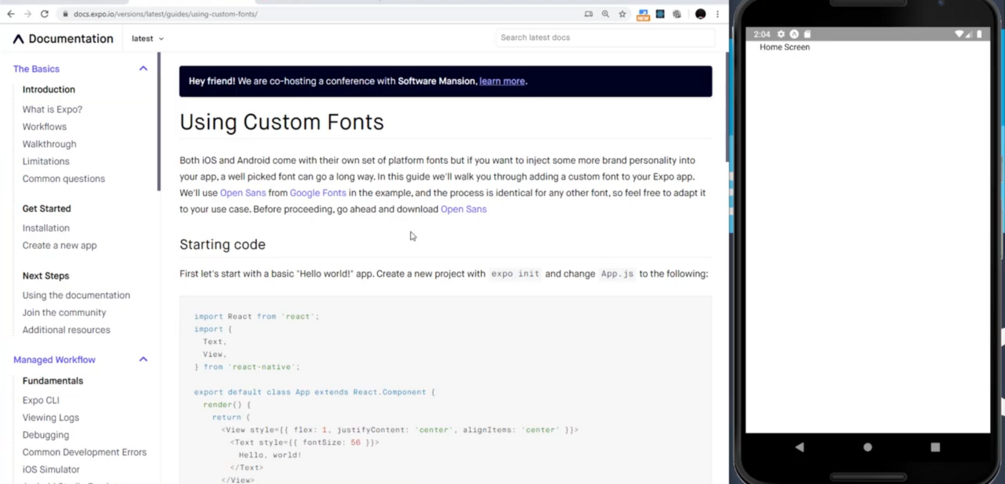Tap the Expo icon in emulator status bar
The image size is (1005, 484).
(x=794, y=34)
